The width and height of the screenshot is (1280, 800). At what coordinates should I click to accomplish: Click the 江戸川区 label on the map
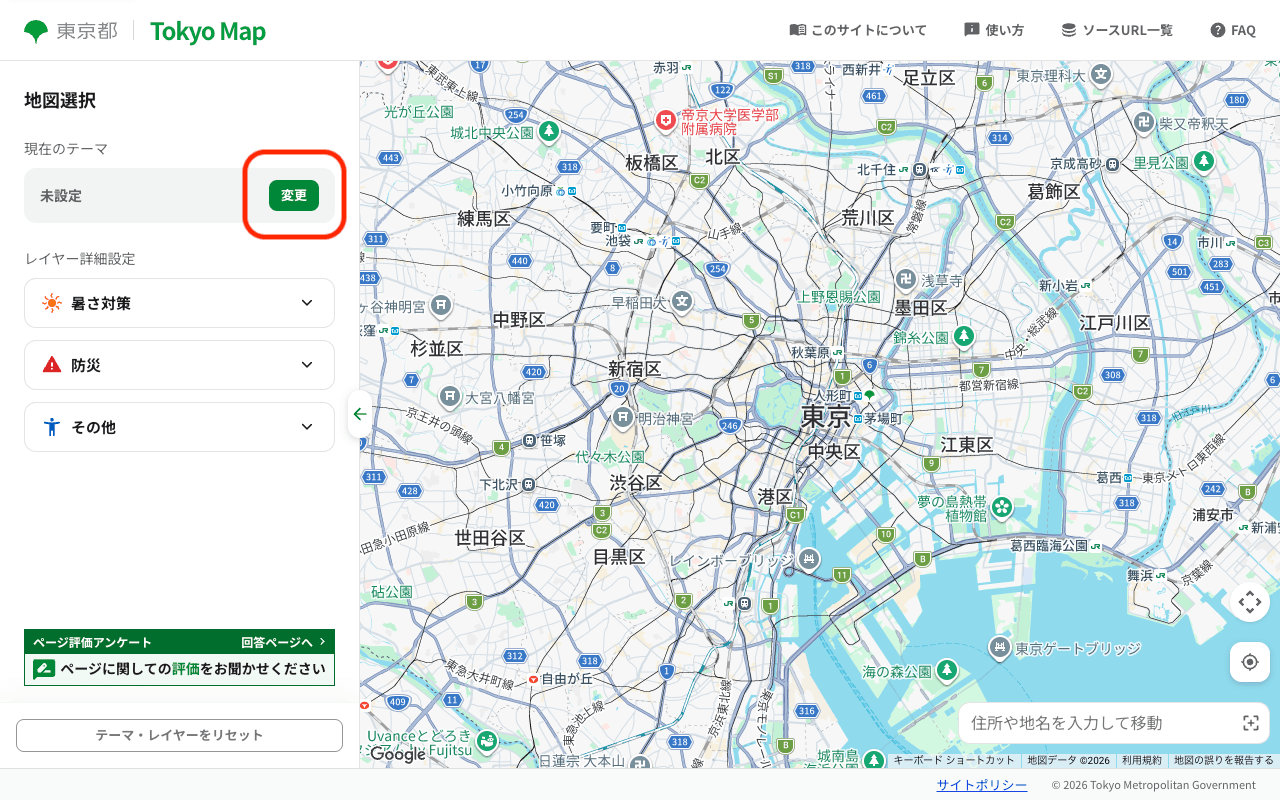1115,322
